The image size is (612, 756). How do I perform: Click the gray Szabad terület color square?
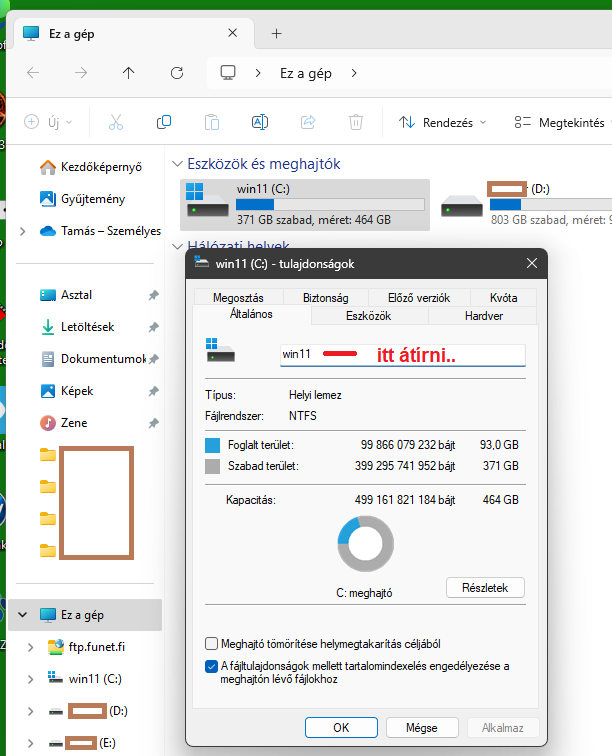point(212,466)
